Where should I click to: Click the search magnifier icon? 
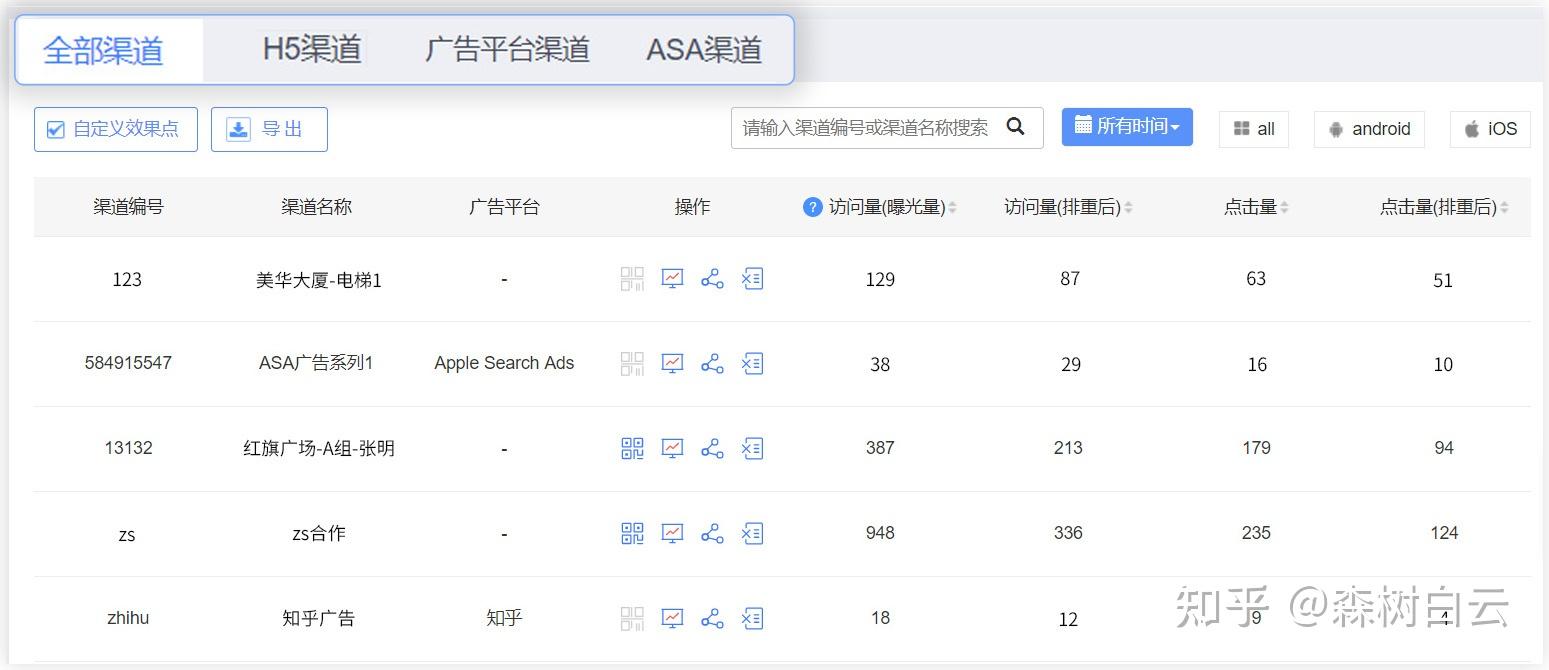[1016, 128]
